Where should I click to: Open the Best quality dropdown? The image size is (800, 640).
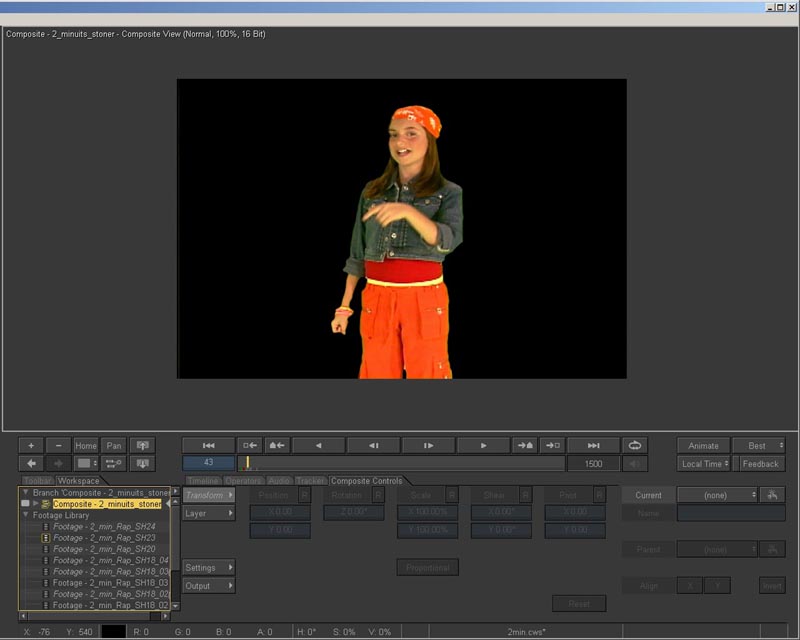(759, 445)
